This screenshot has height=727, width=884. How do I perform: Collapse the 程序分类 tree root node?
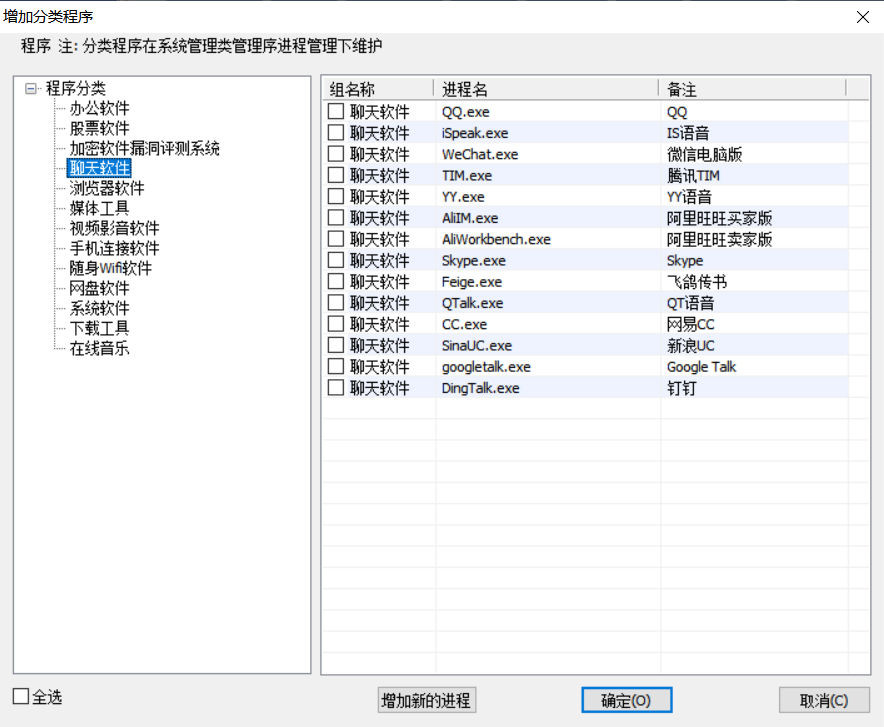click(31, 89)
